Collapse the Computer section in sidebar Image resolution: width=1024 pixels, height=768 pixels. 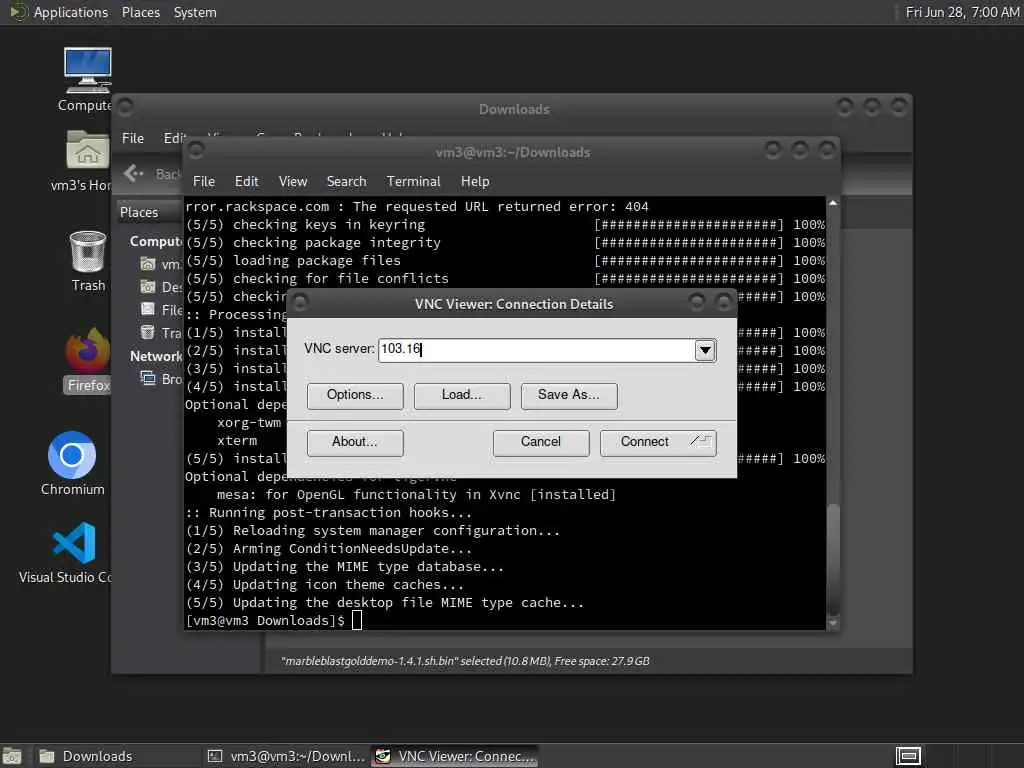156,241
